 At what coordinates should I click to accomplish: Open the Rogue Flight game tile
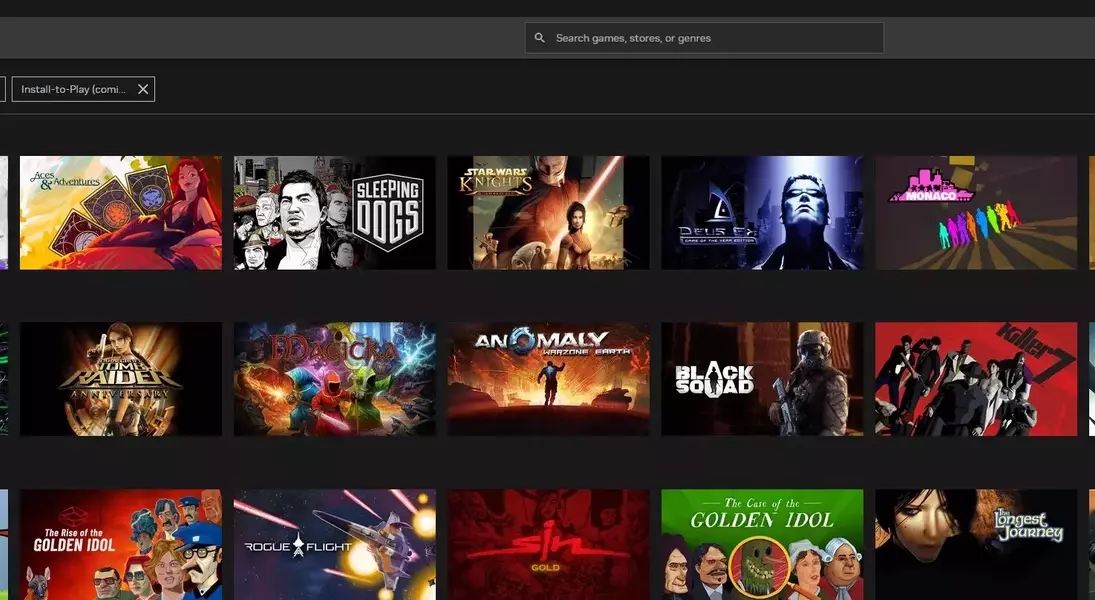point(335,544)
